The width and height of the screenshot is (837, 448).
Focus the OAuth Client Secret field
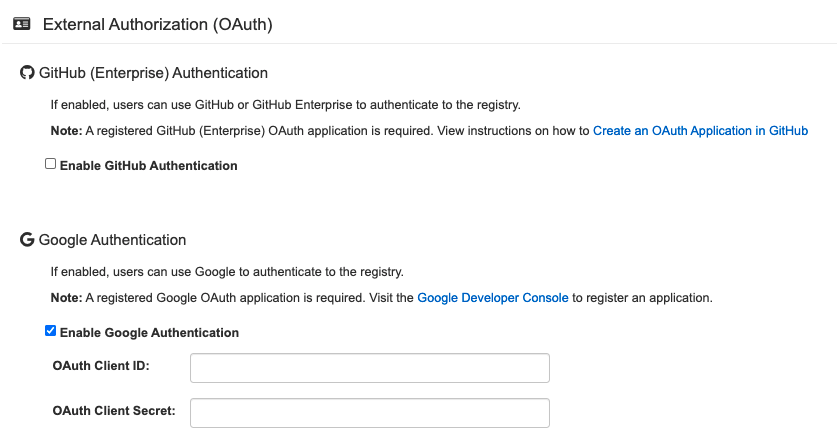click(x=370, y=413)
